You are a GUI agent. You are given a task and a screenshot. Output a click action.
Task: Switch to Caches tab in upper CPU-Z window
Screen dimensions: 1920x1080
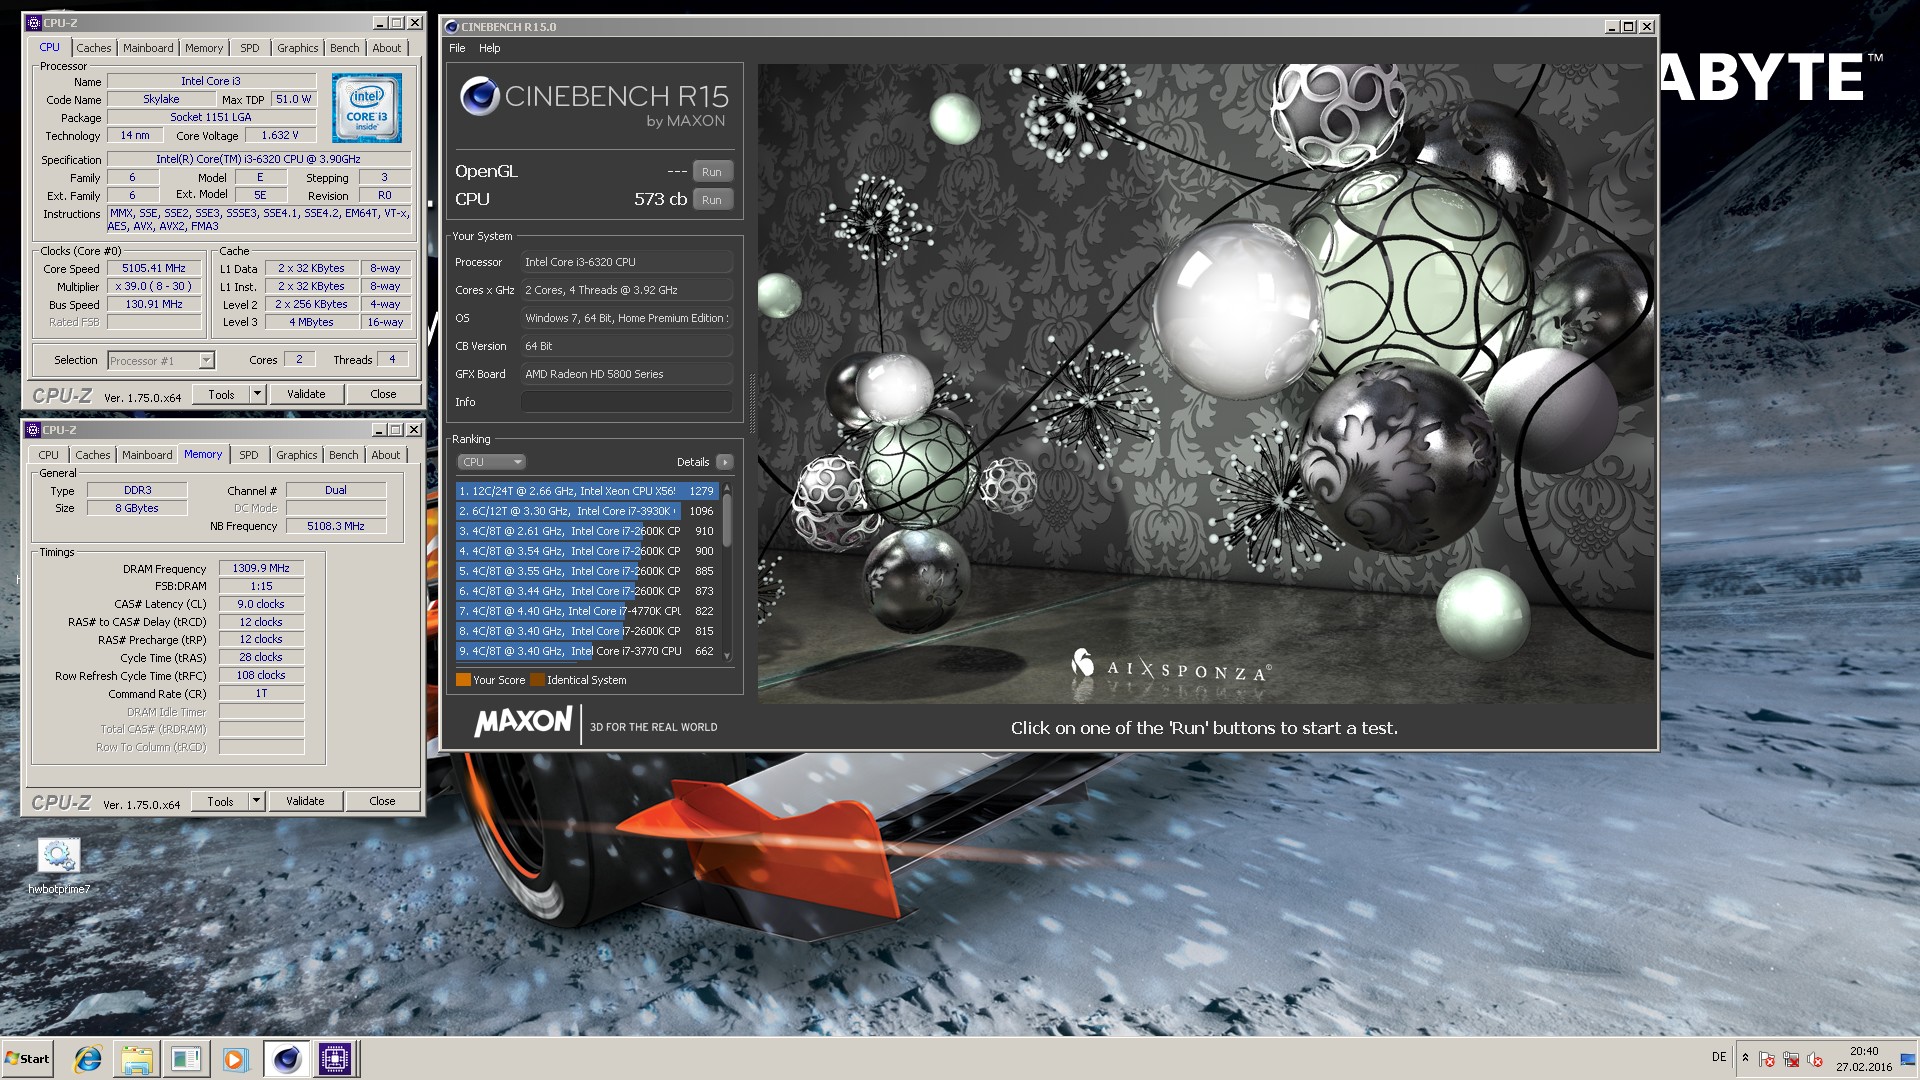click(93, 48)
